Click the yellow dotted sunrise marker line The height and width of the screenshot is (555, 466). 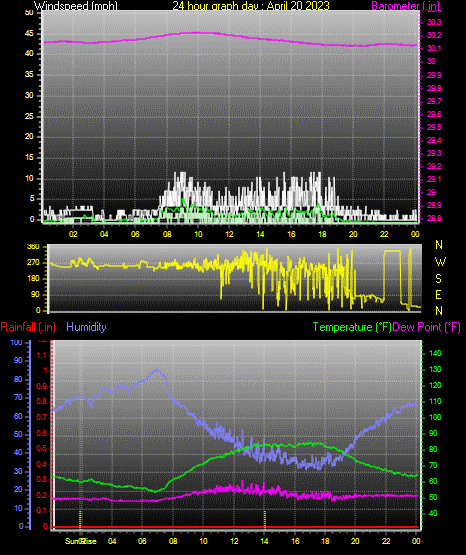coord(80,519)
